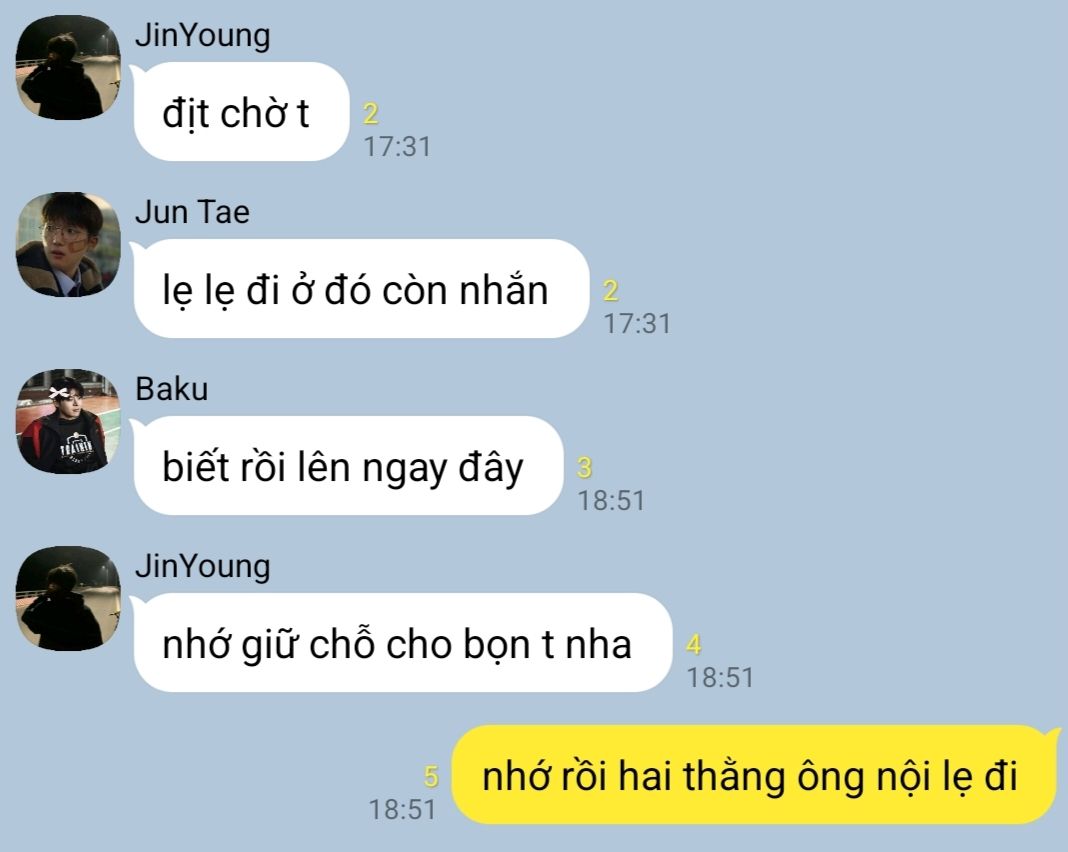Click the 17:31 timestamp of Jun Tae's message

tap(637, 324)
